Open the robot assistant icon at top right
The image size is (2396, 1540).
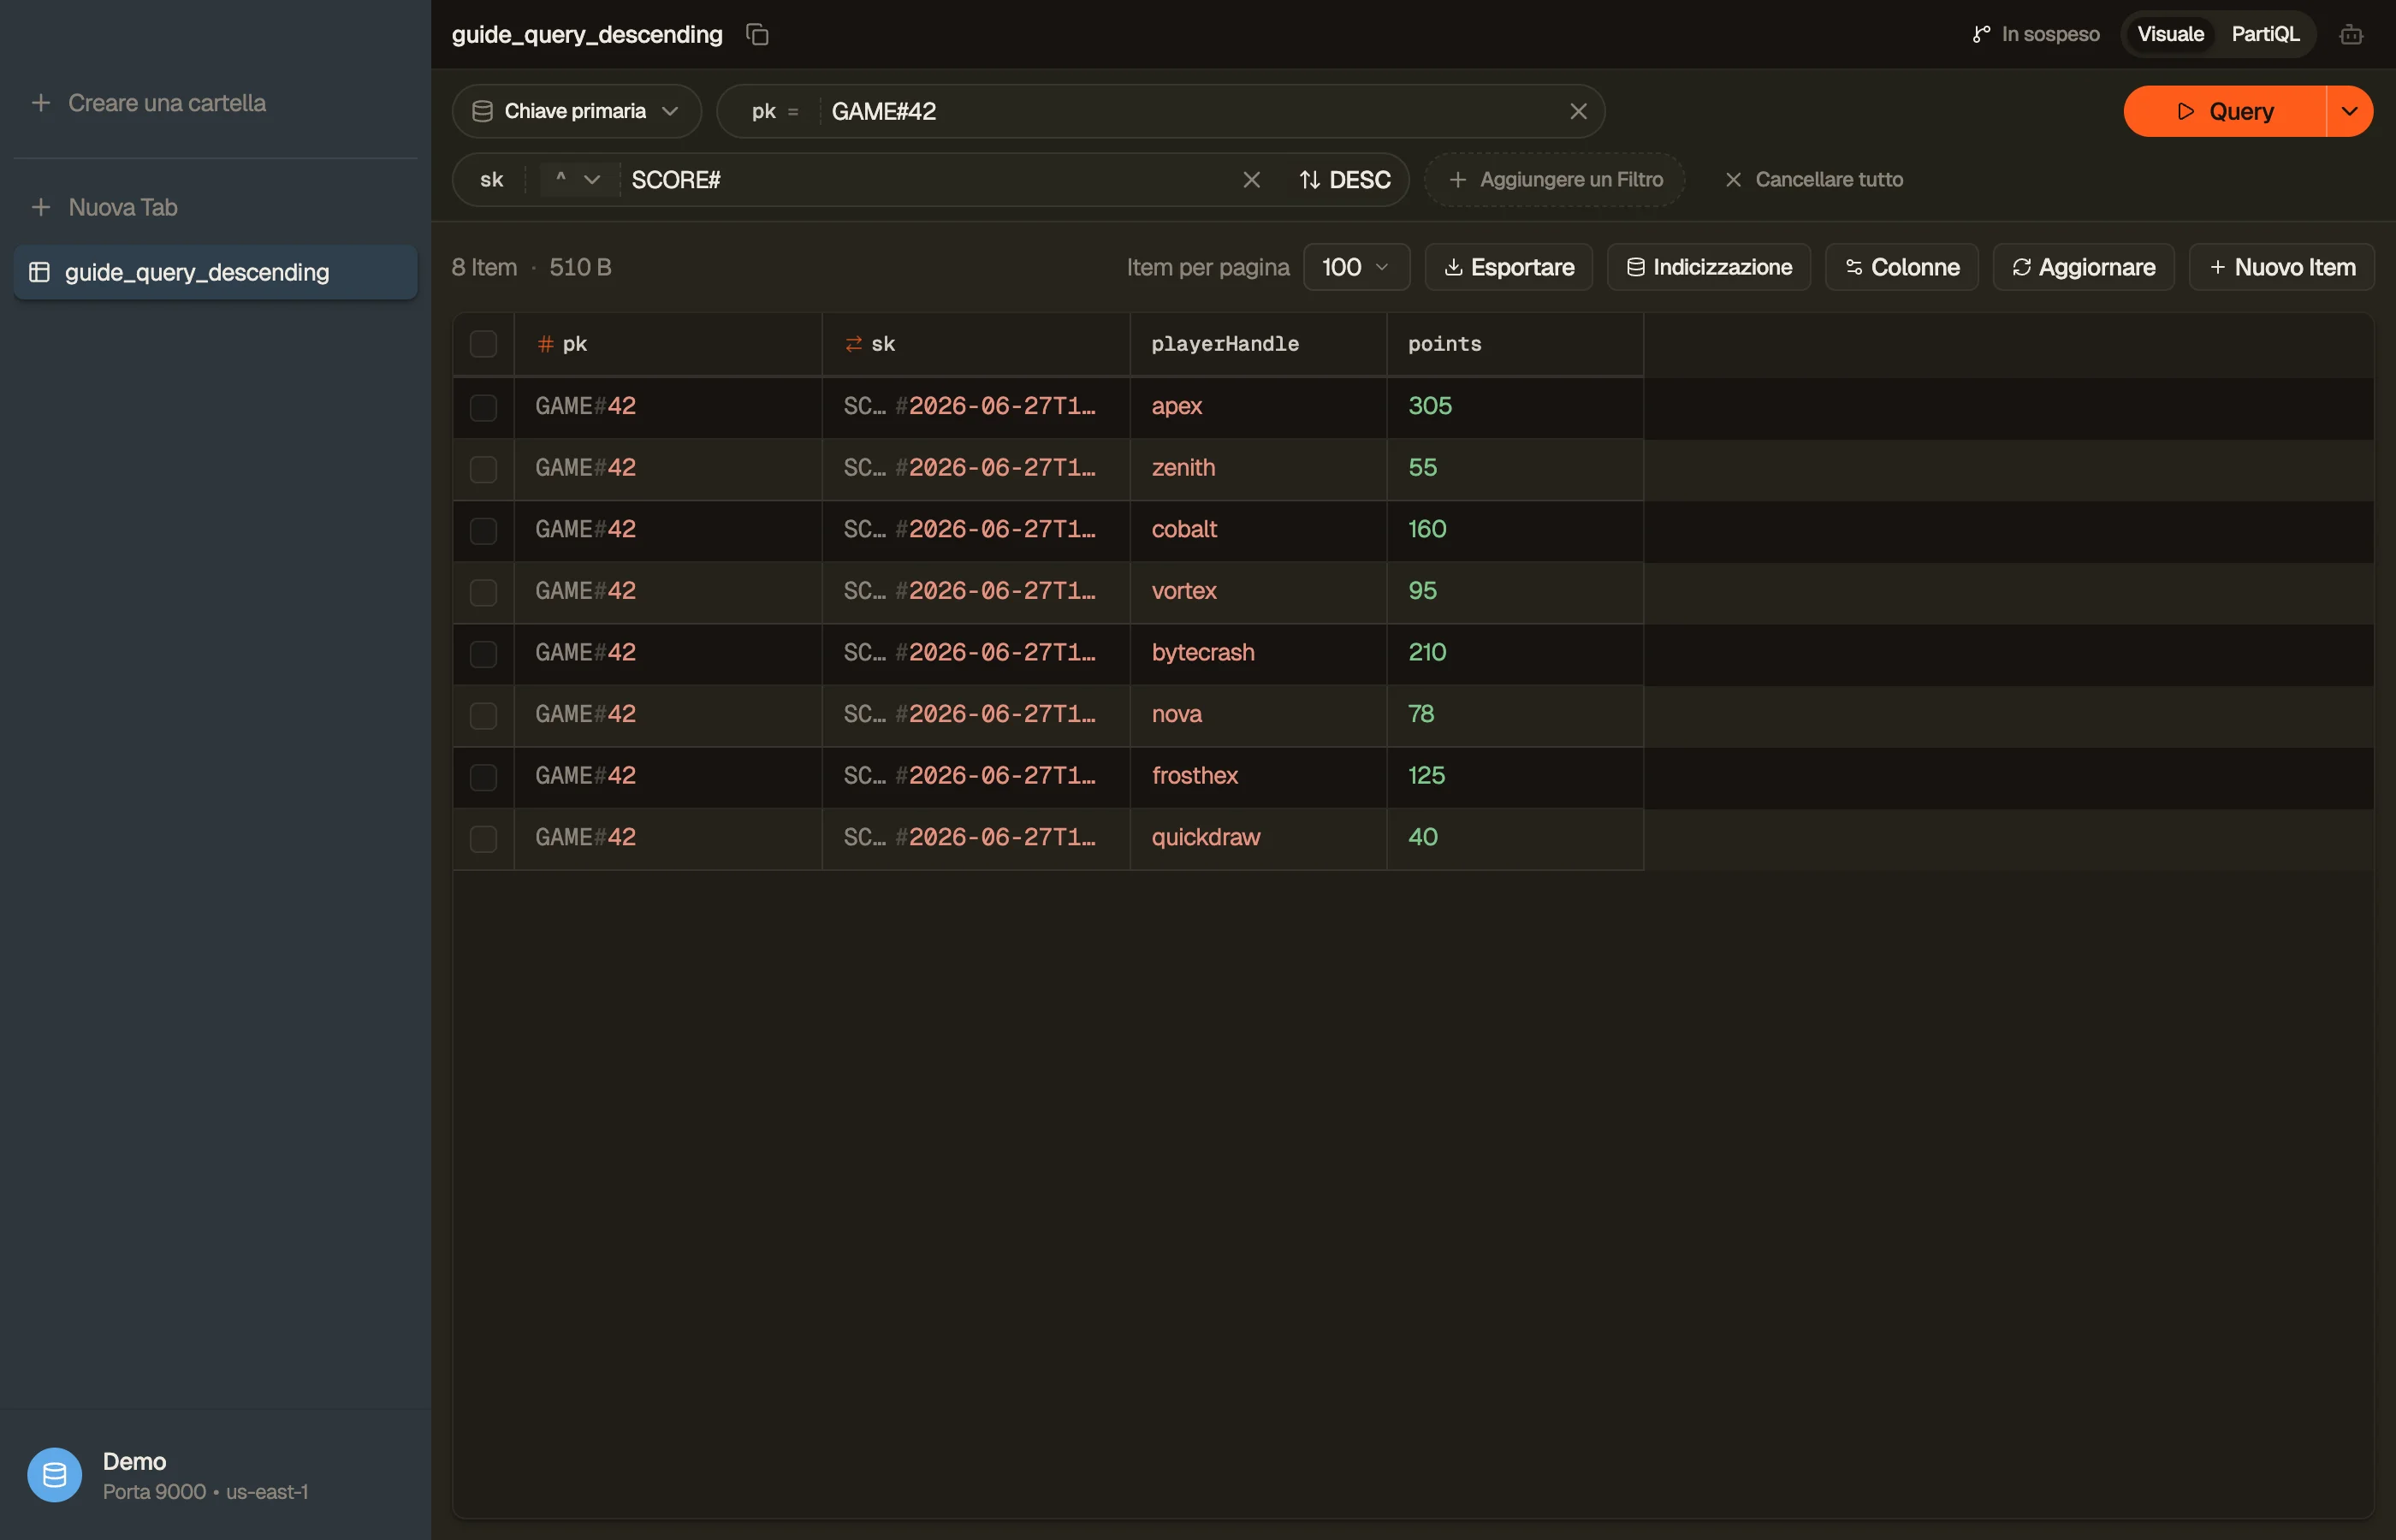click(2351, 34)
